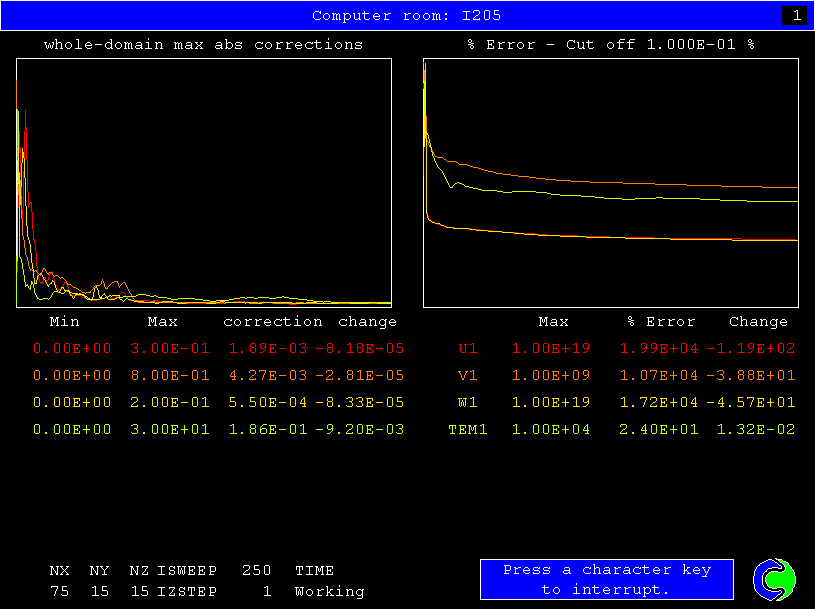The image size is (815, 609).
Task: Click the U1 max value 1.00E+19
Action: click(x=551, y=348)
